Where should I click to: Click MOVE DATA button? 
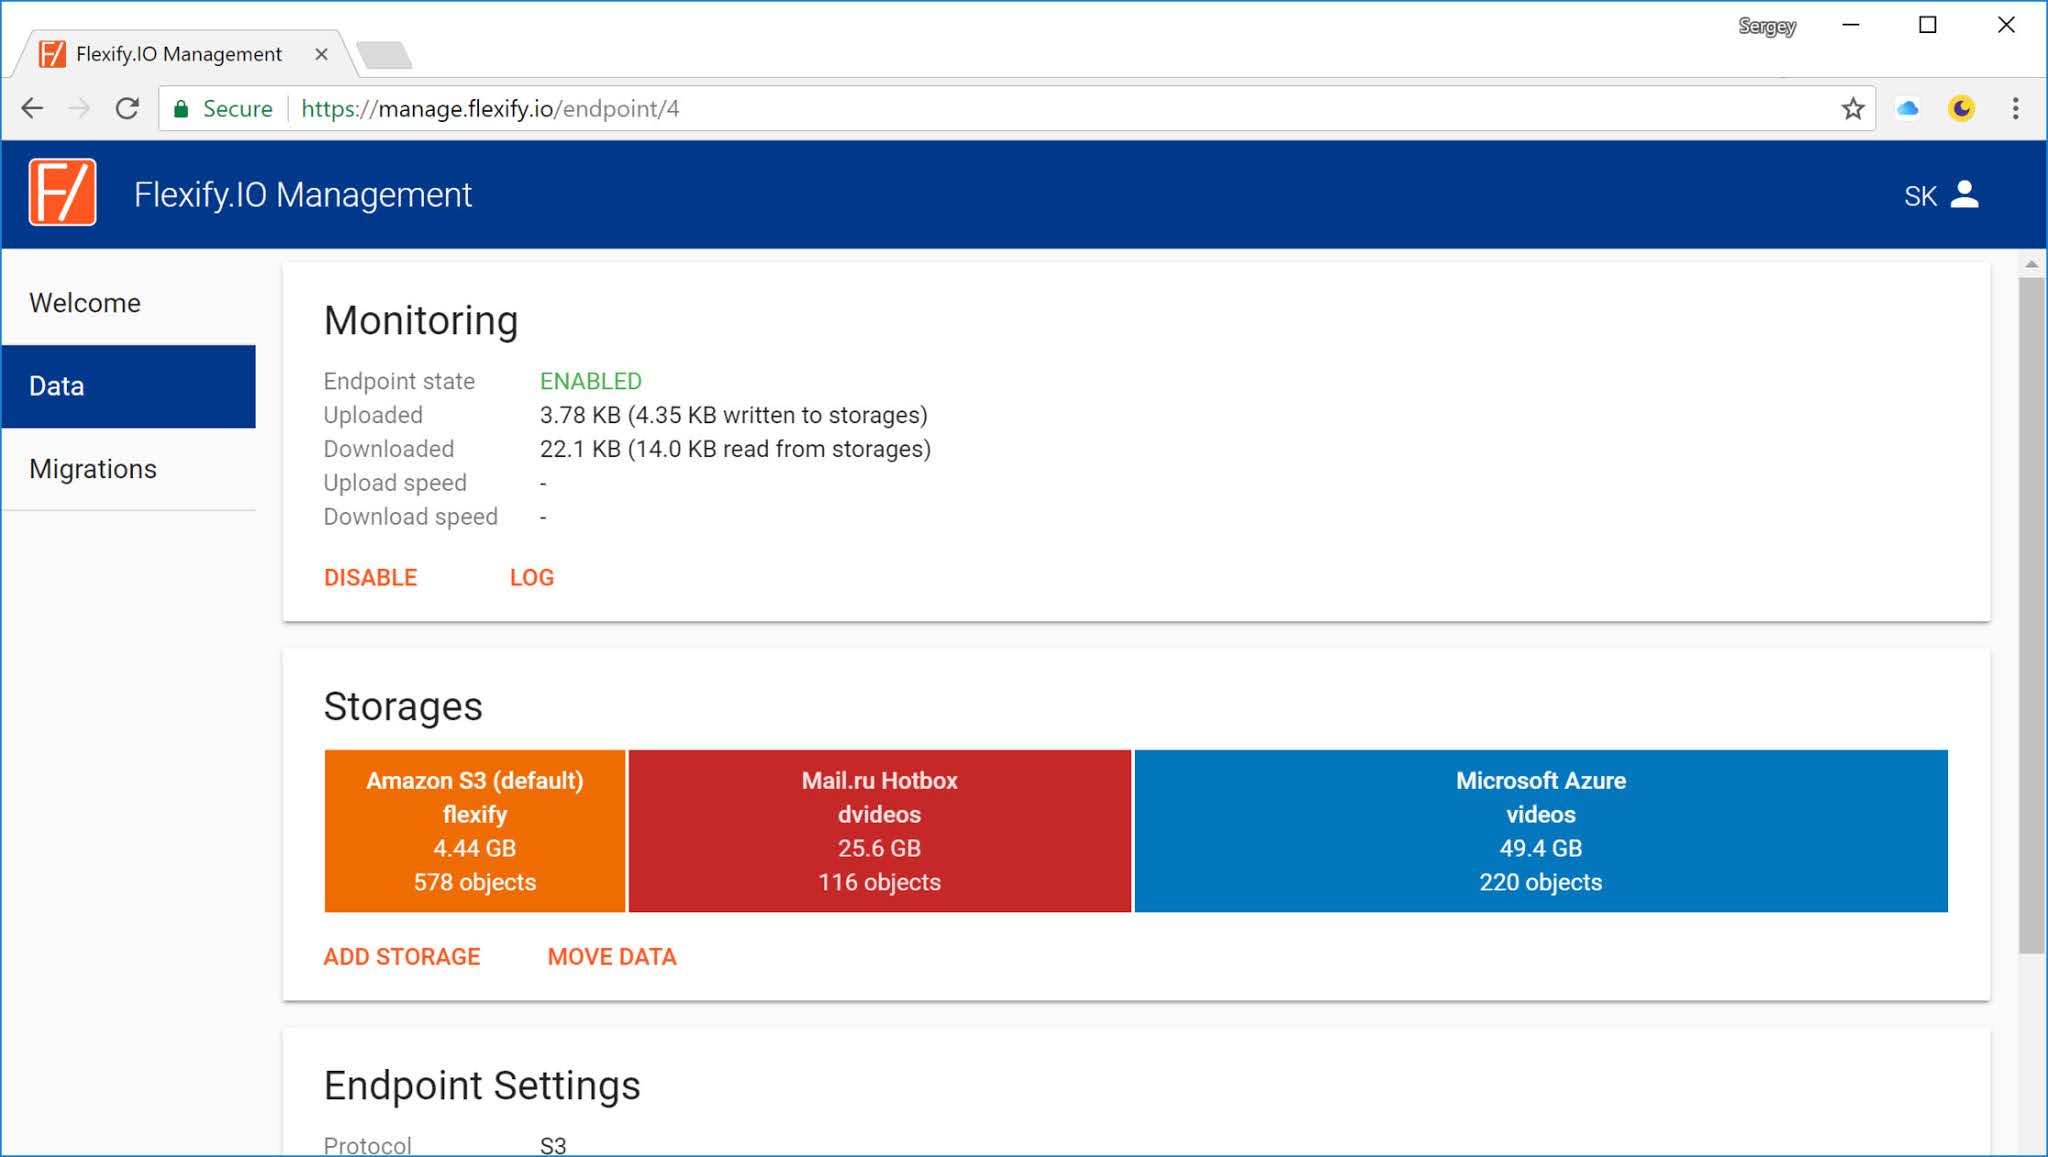click(612, 956)
